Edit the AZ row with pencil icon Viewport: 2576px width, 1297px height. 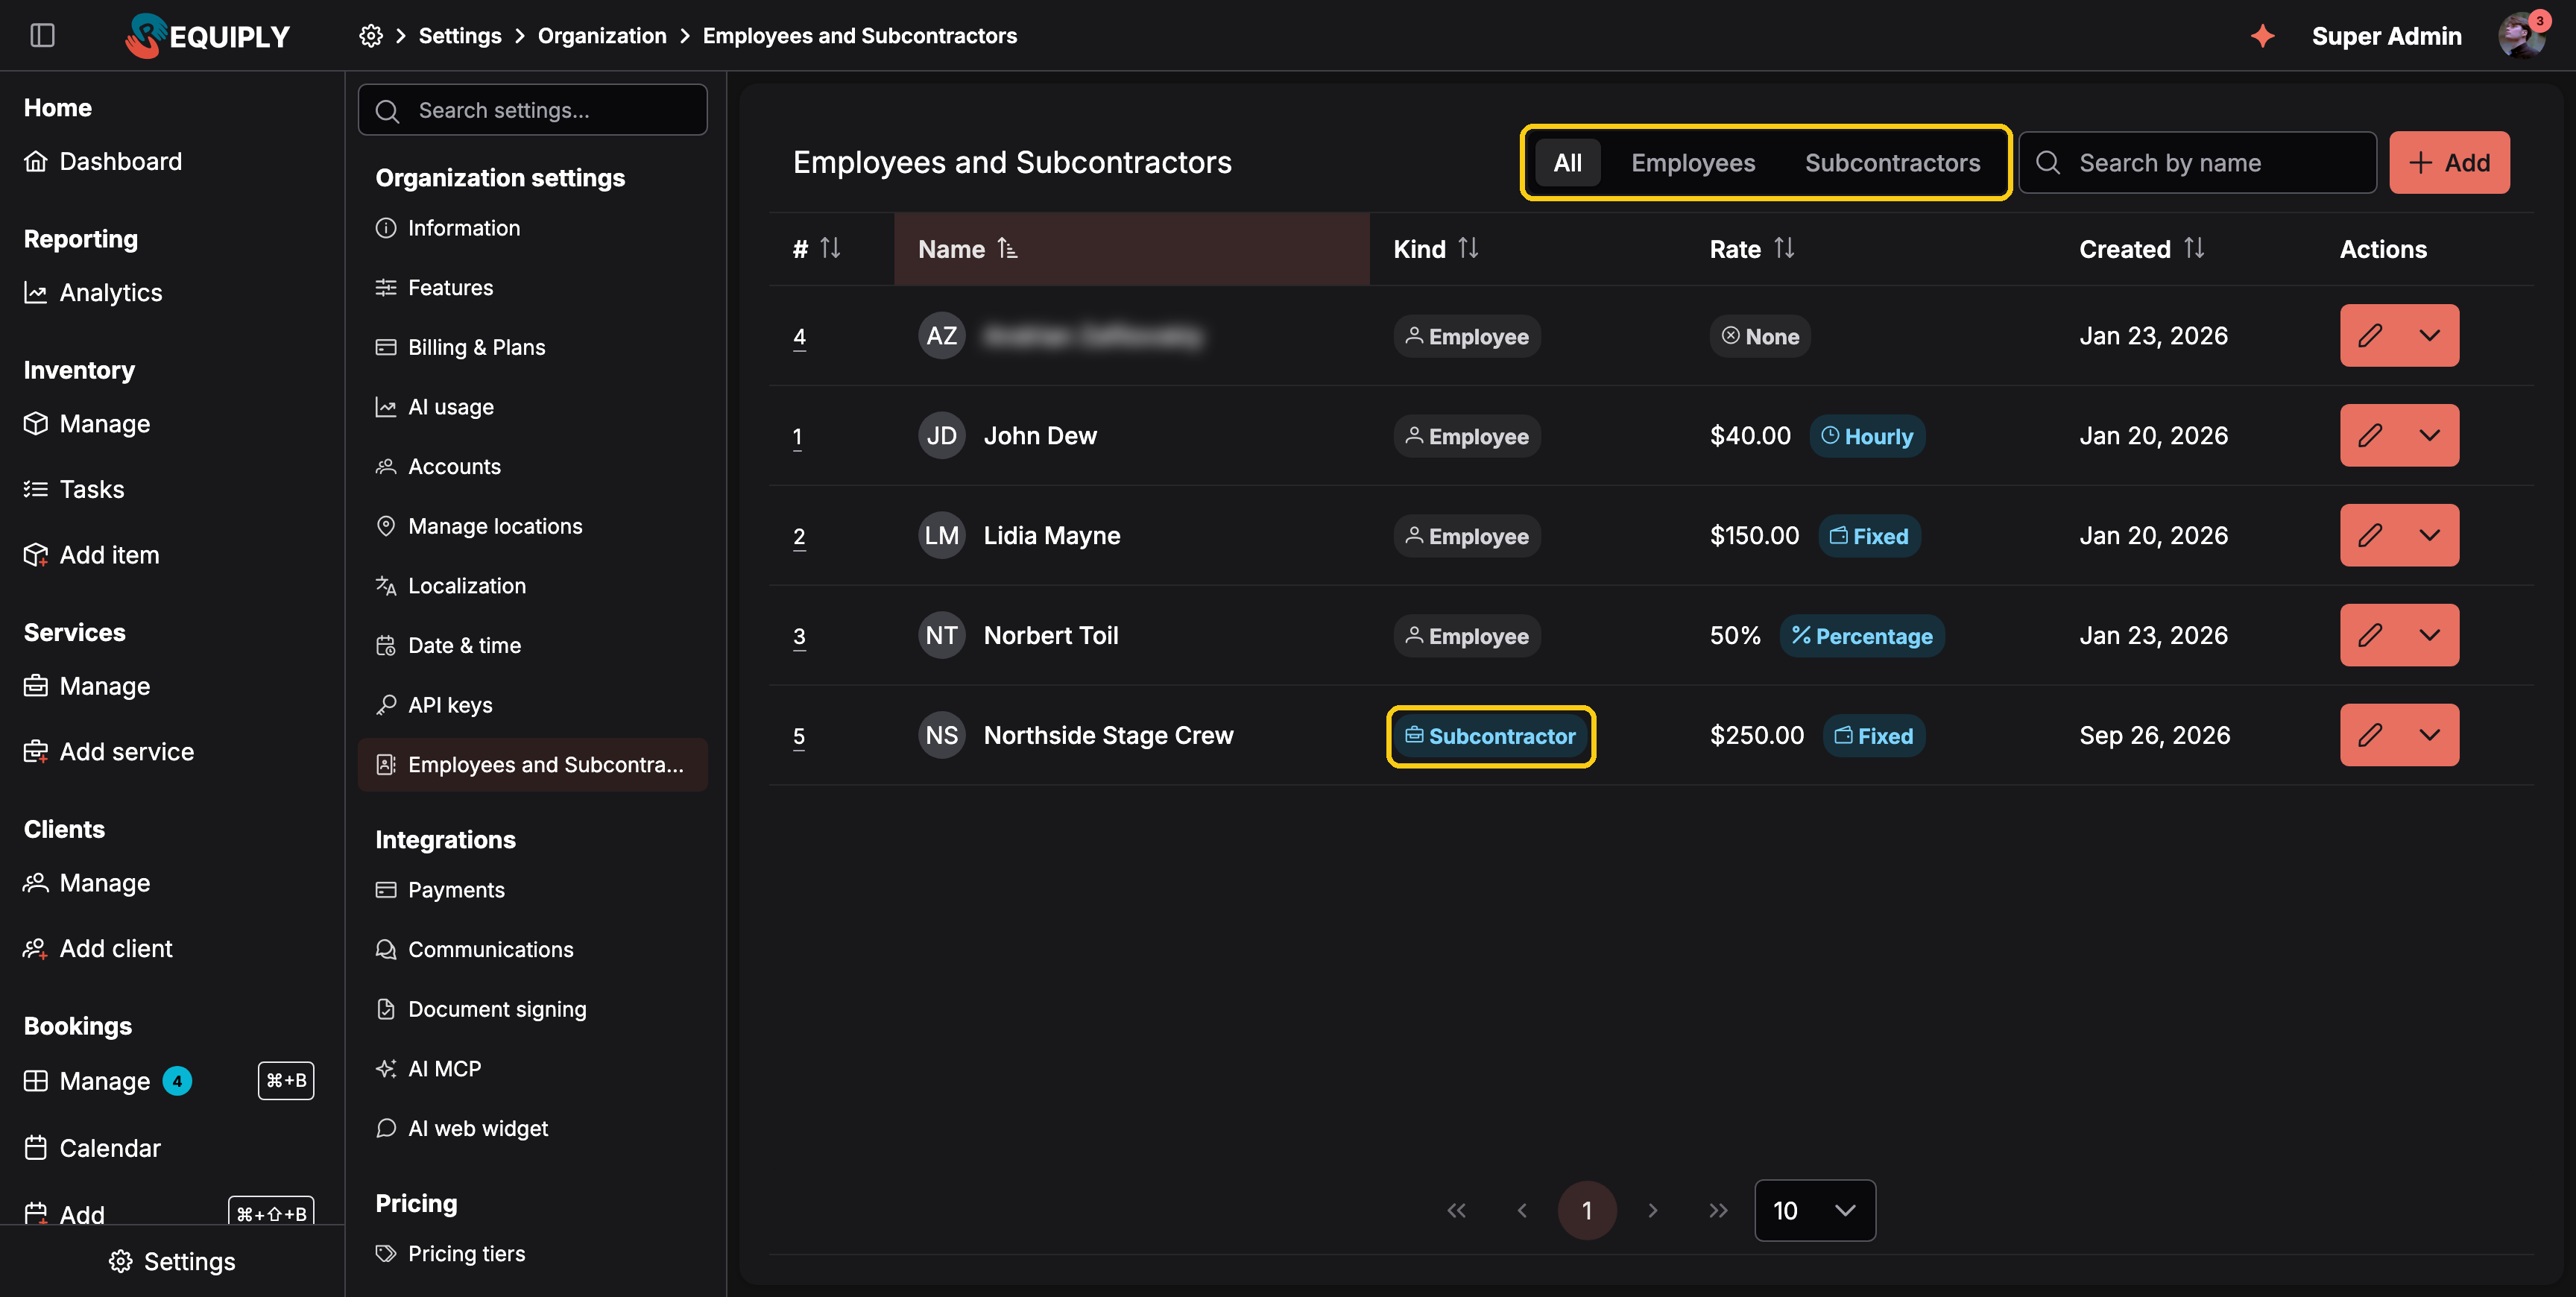click(x=2370, y=335)
